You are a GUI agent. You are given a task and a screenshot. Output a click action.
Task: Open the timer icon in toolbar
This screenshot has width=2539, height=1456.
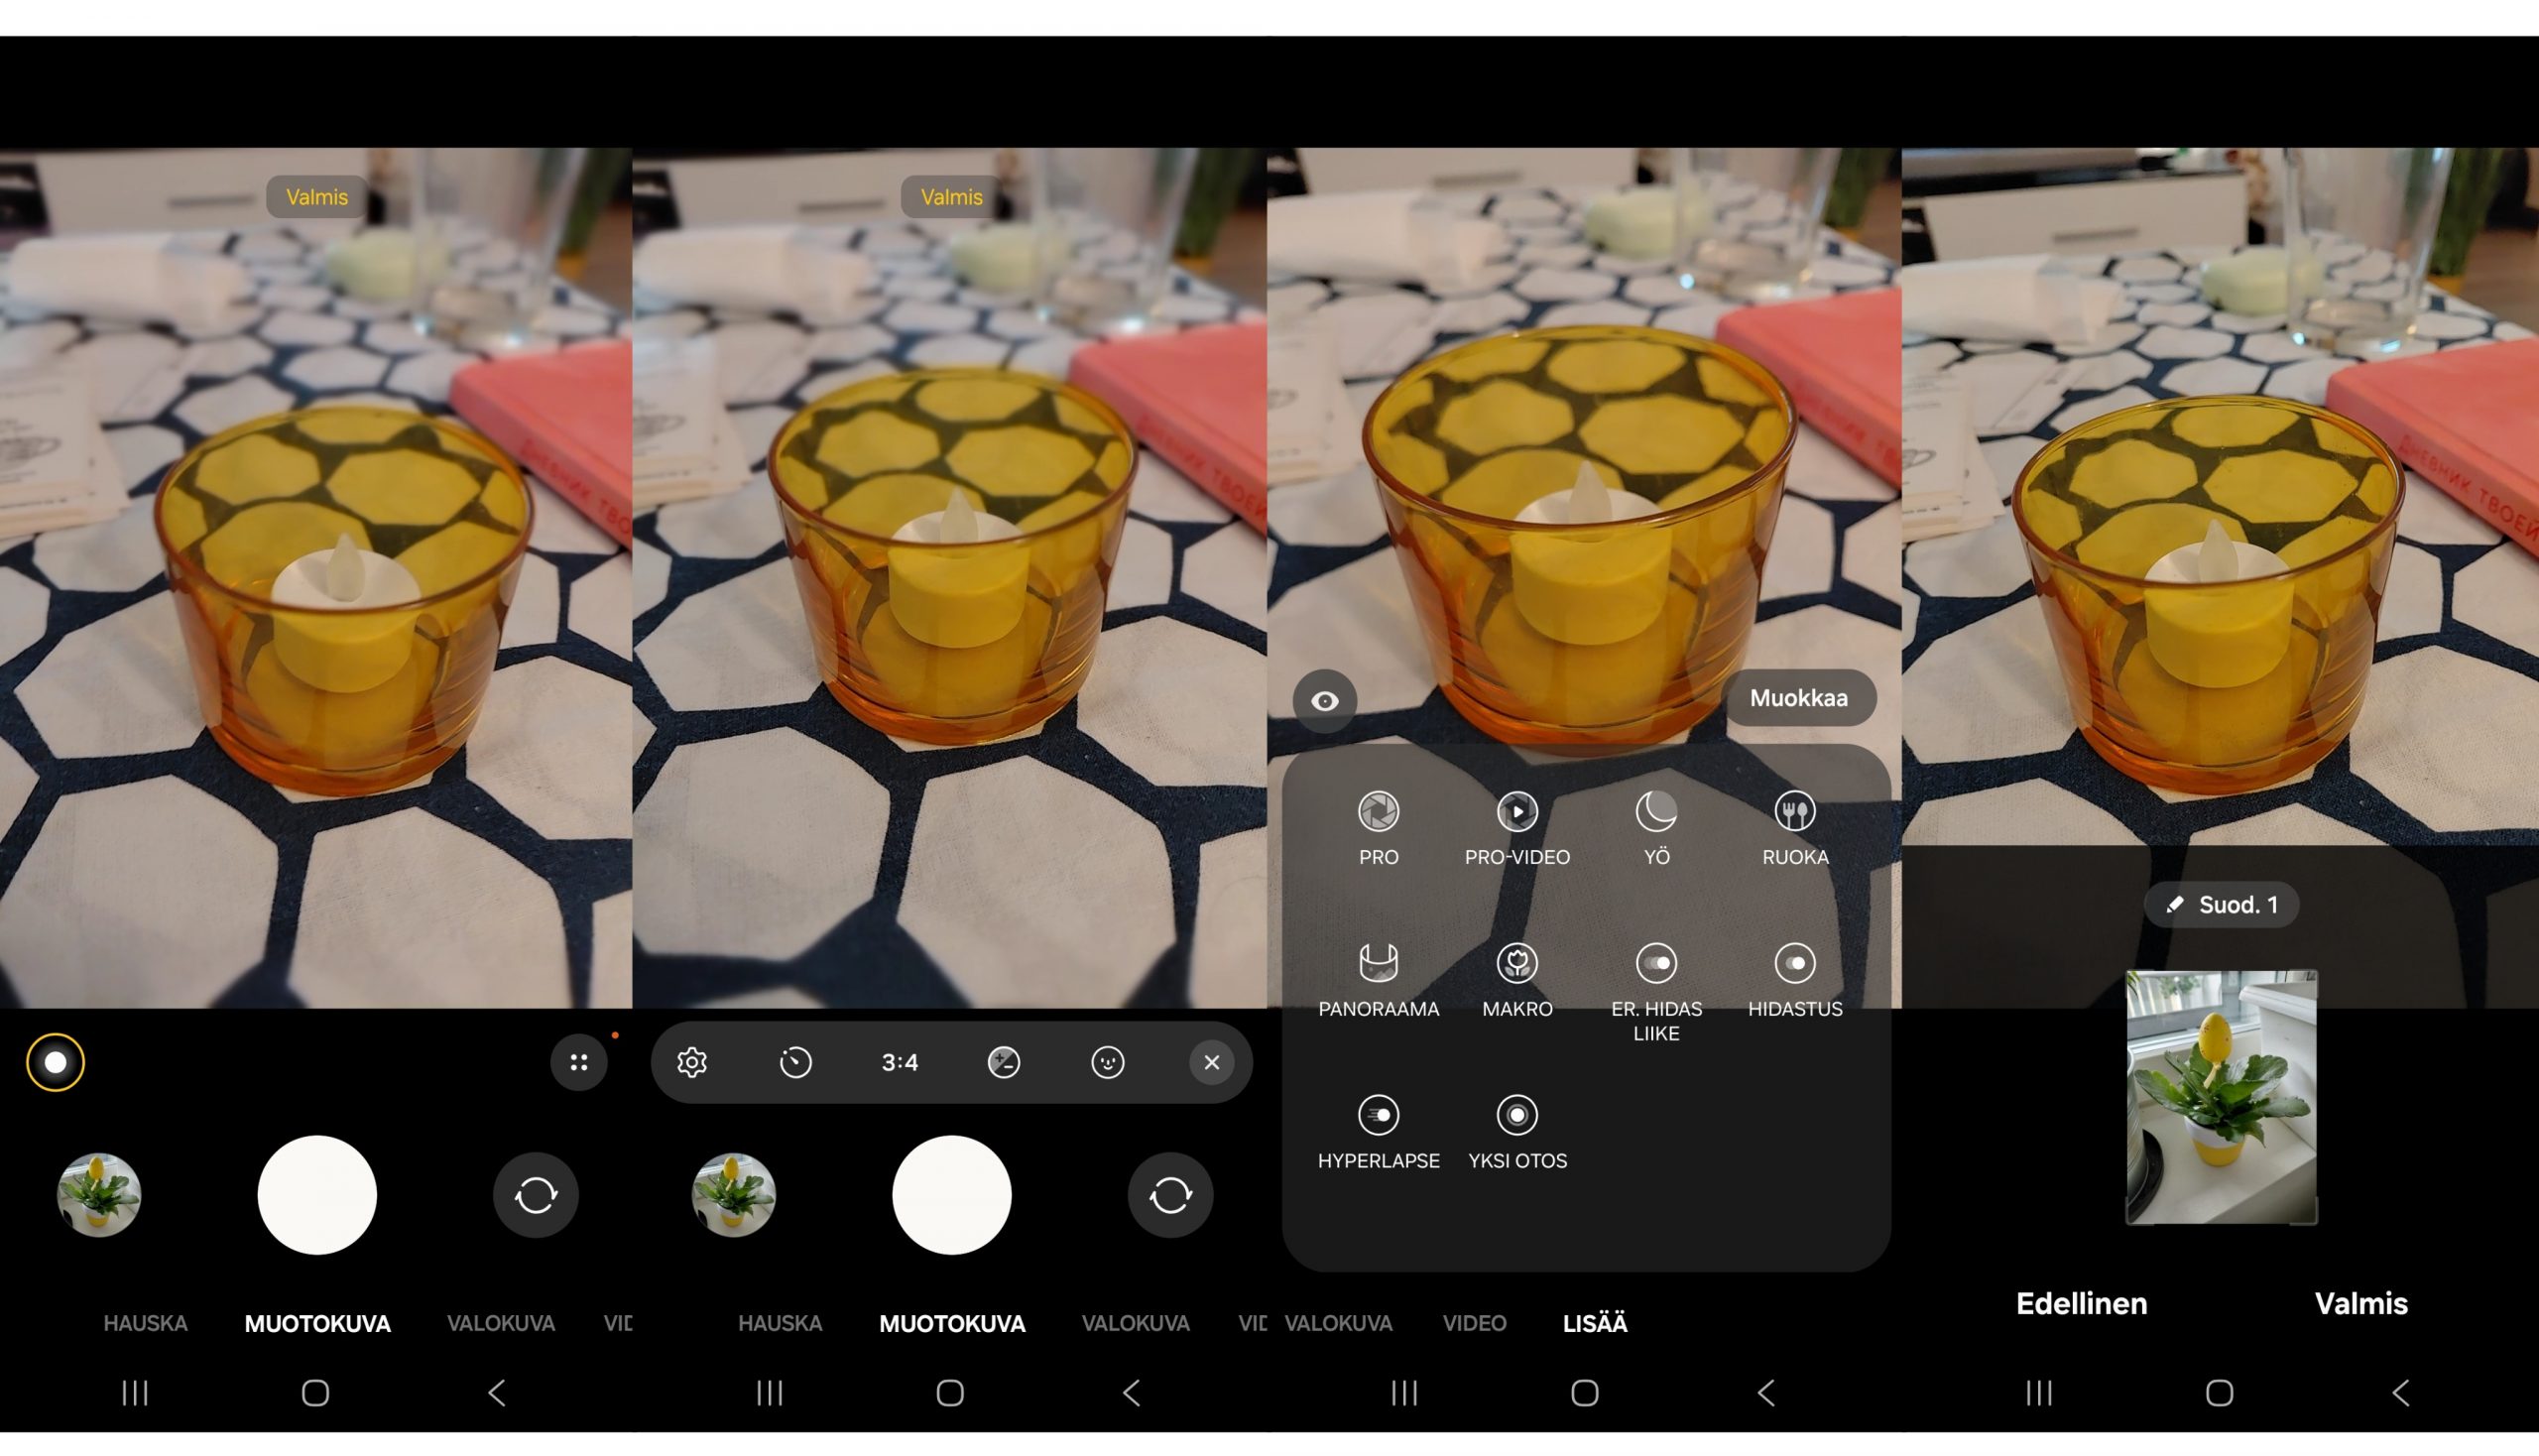tap(796, 1062)
